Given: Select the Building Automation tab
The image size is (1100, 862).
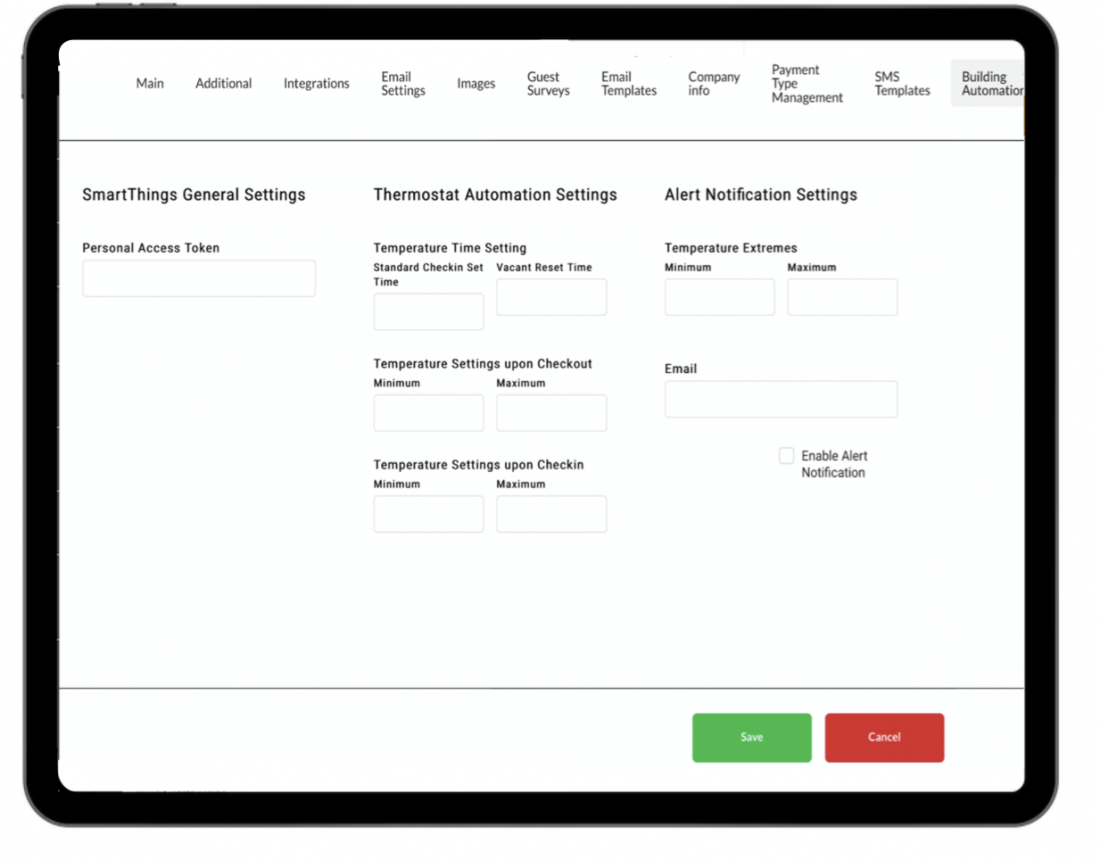Looking at the screenshot, I should pyautogui.click(x=988, y=84).
